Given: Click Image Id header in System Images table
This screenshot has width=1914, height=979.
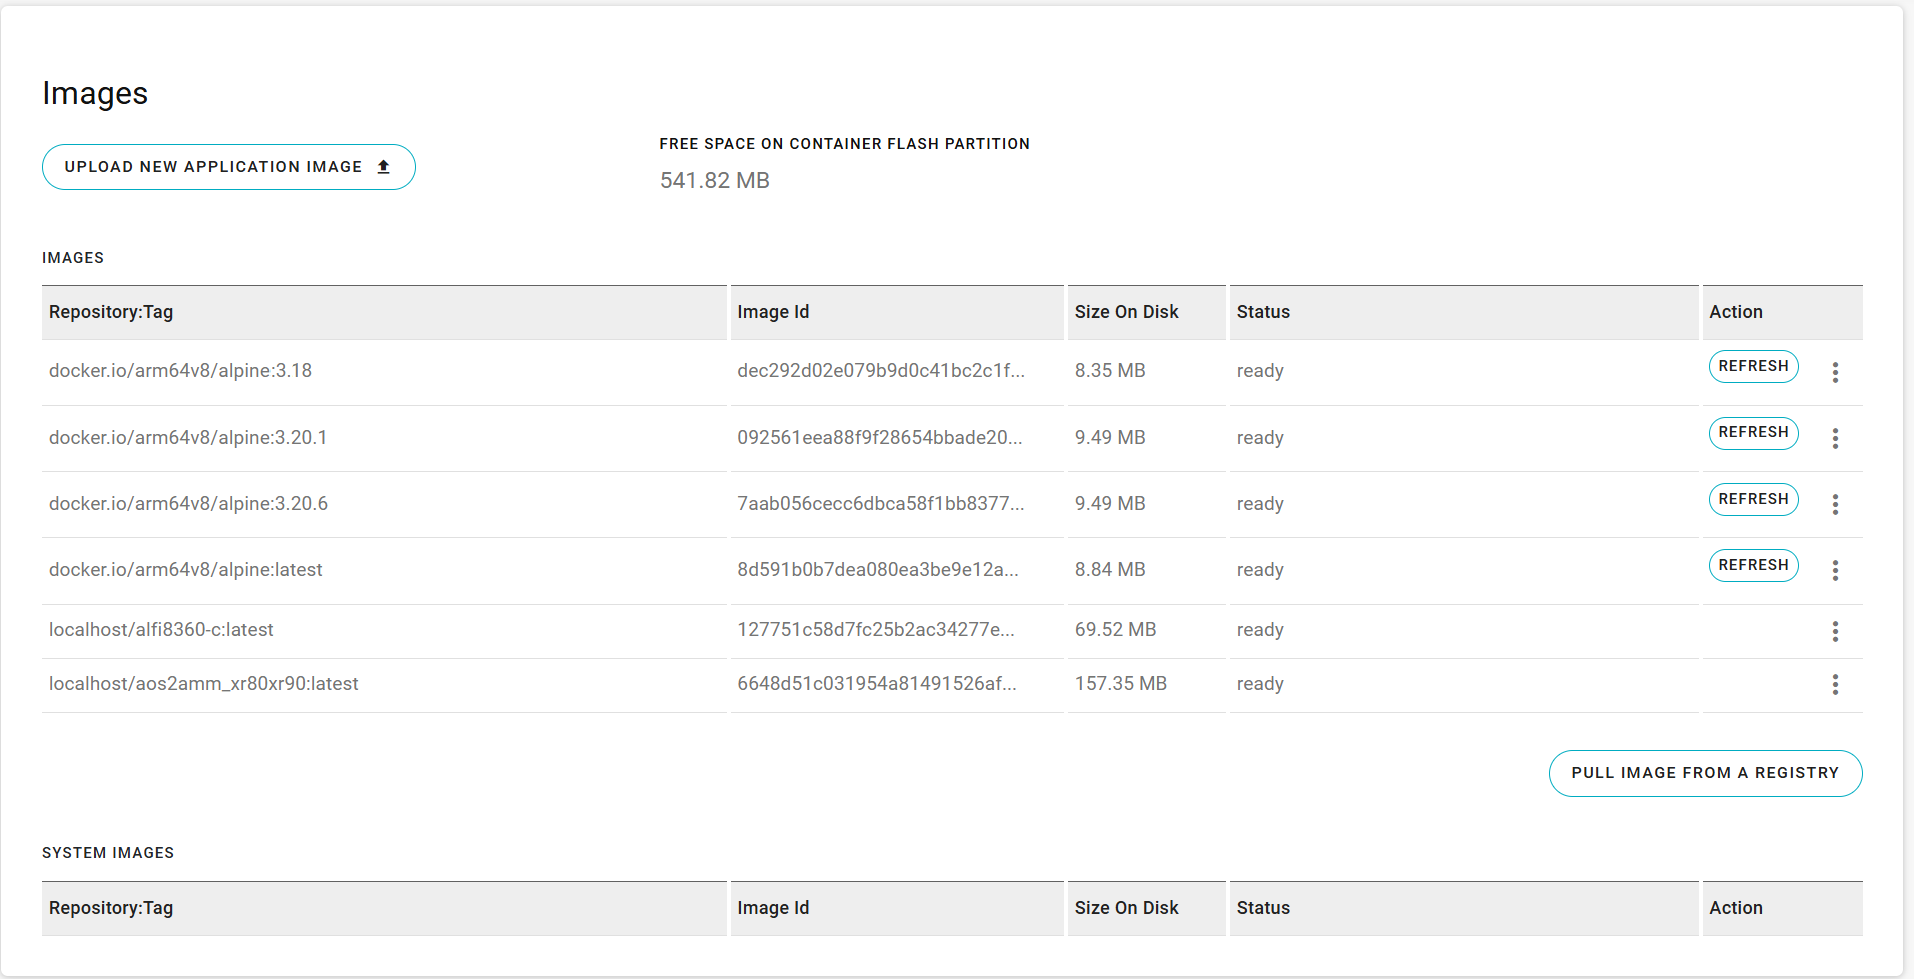Looking at the screenshot, I should (772, 908).
